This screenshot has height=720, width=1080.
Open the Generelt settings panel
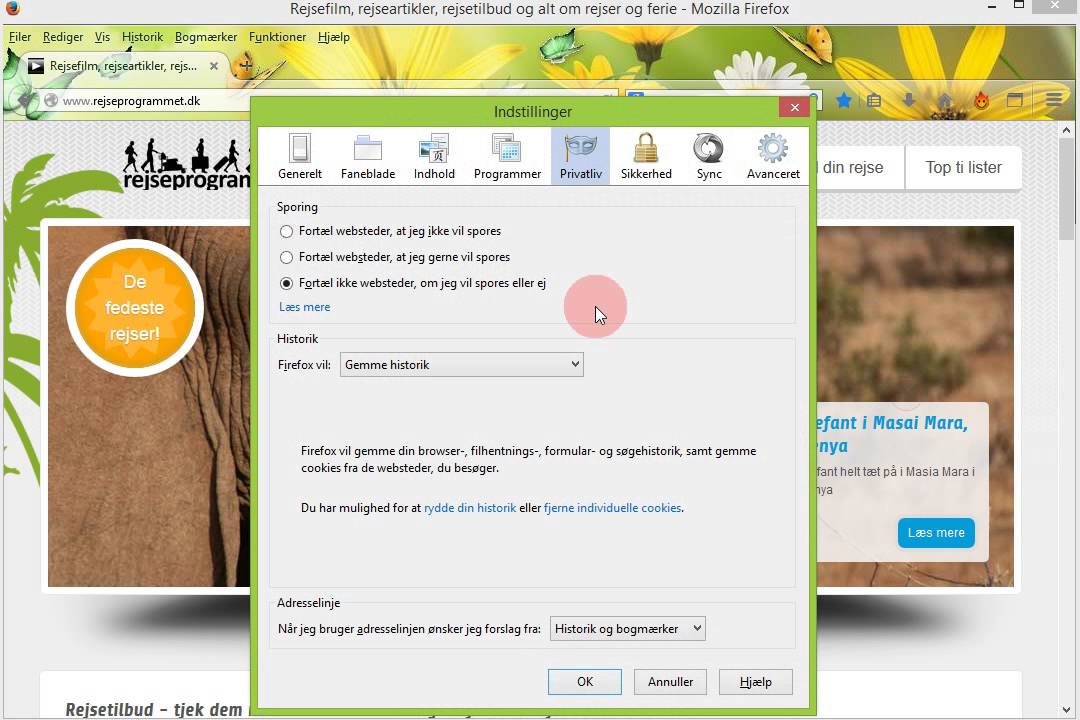click(300, 156)
